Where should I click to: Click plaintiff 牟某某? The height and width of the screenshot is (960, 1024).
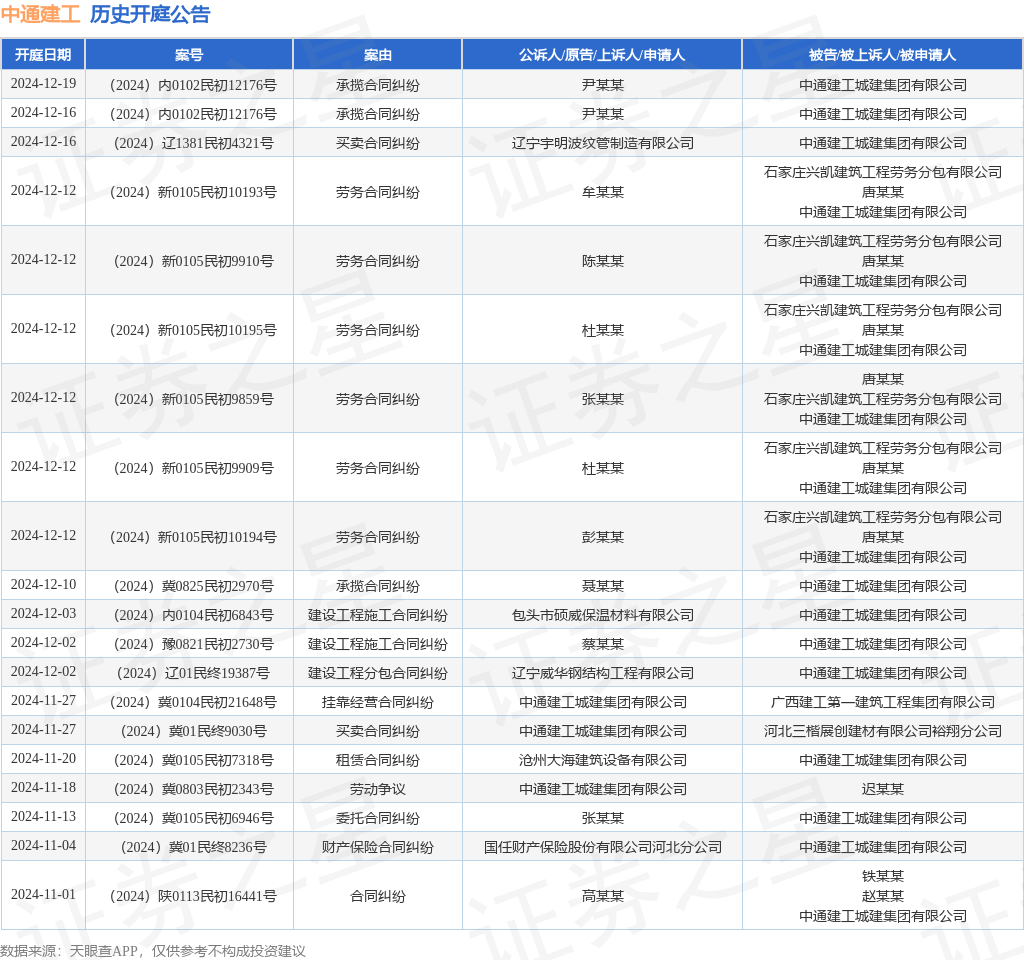[602, 192]
